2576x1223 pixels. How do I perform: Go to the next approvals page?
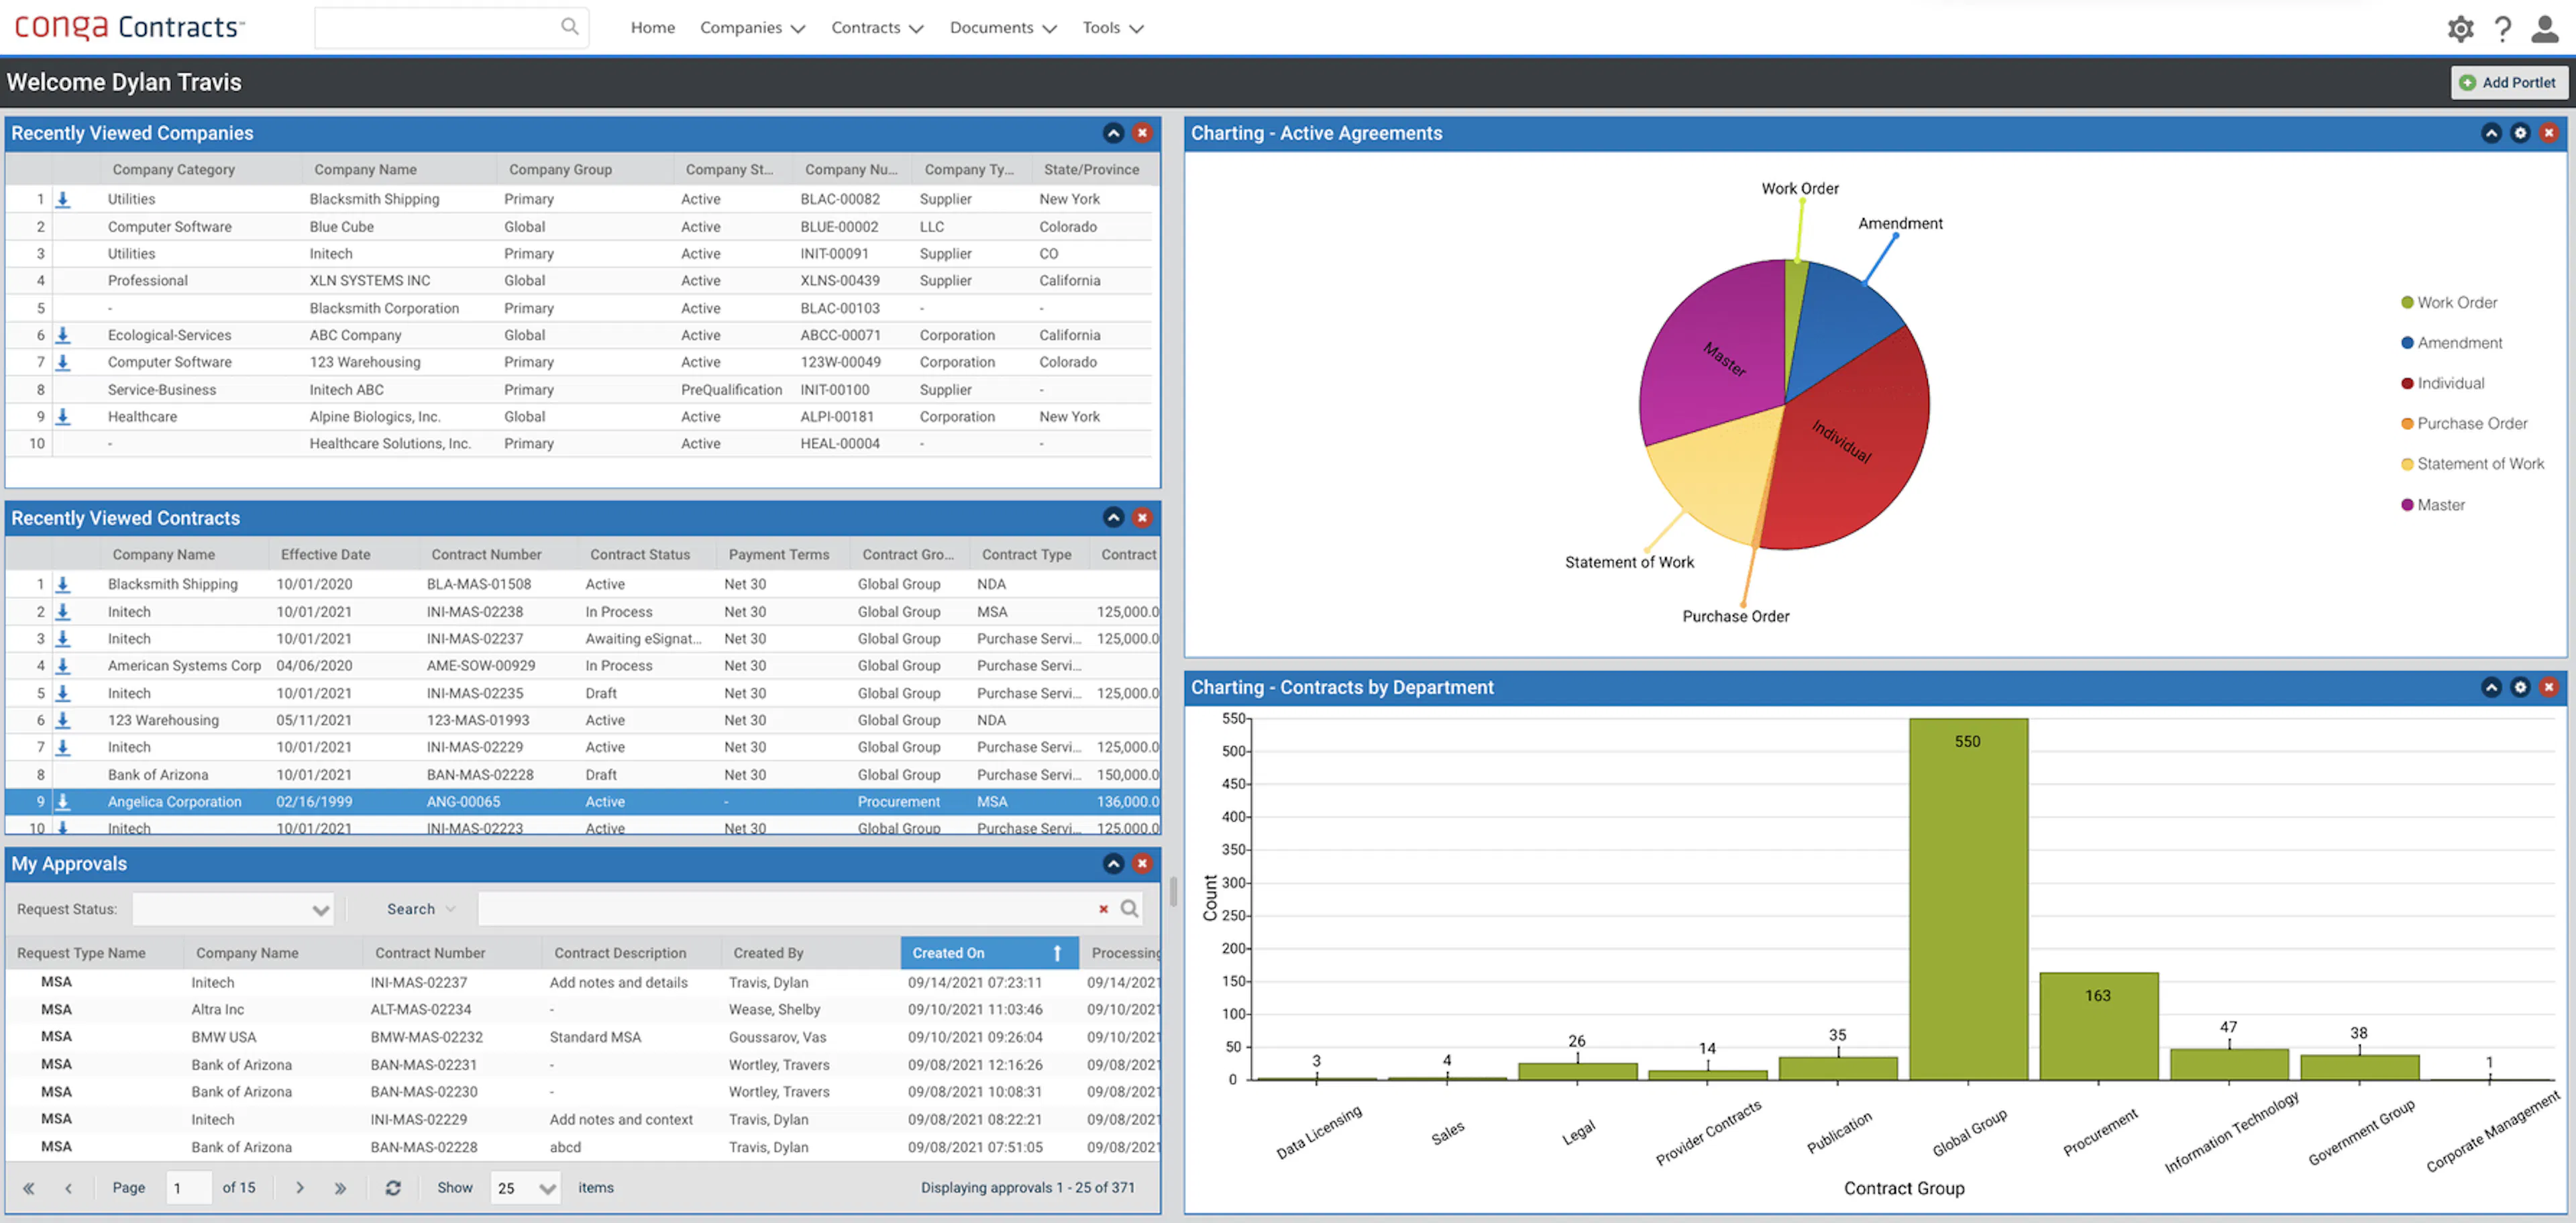coord(299,1187)
